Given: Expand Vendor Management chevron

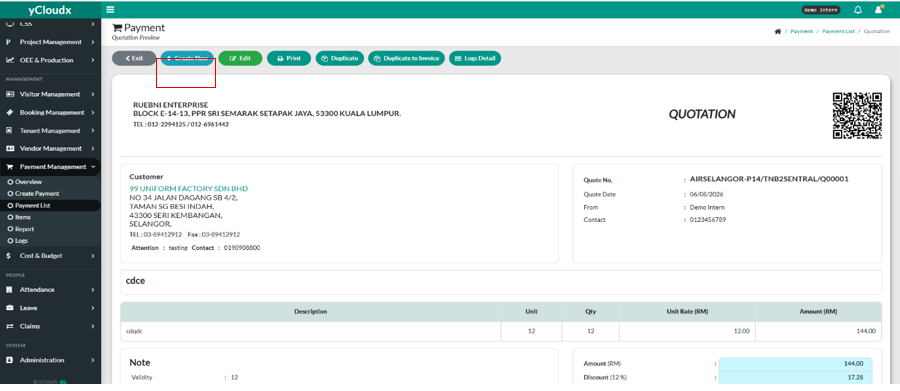Looking at the screenshot, I should pyautogui.click(x=92, y=149).
